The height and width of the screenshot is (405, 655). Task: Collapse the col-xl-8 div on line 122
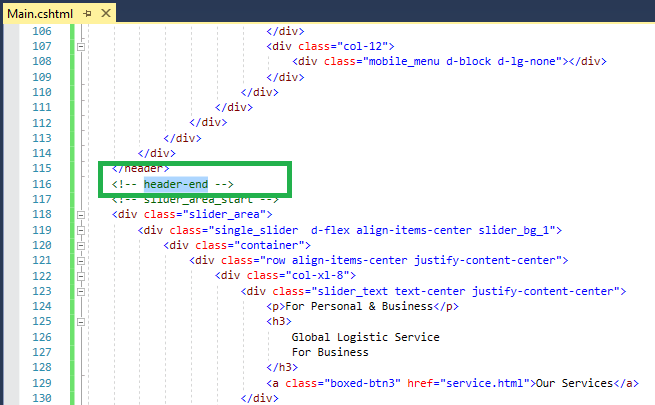81,276
